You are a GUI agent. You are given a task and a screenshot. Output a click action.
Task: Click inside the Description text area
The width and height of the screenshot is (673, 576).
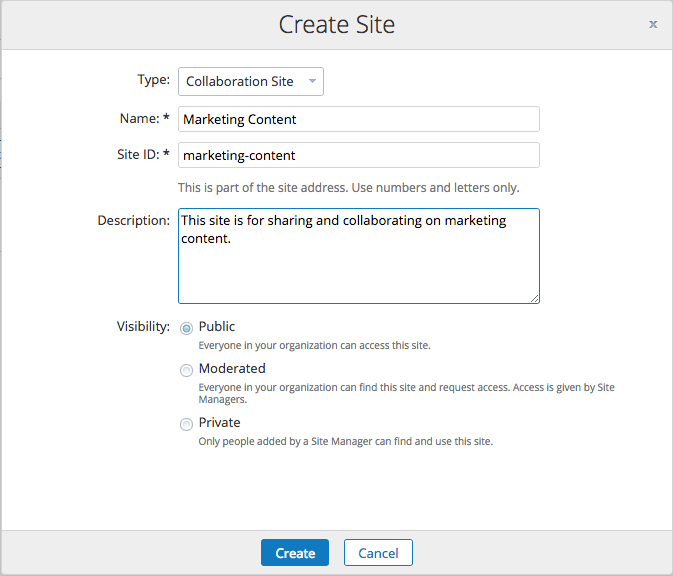coord(359,256)
